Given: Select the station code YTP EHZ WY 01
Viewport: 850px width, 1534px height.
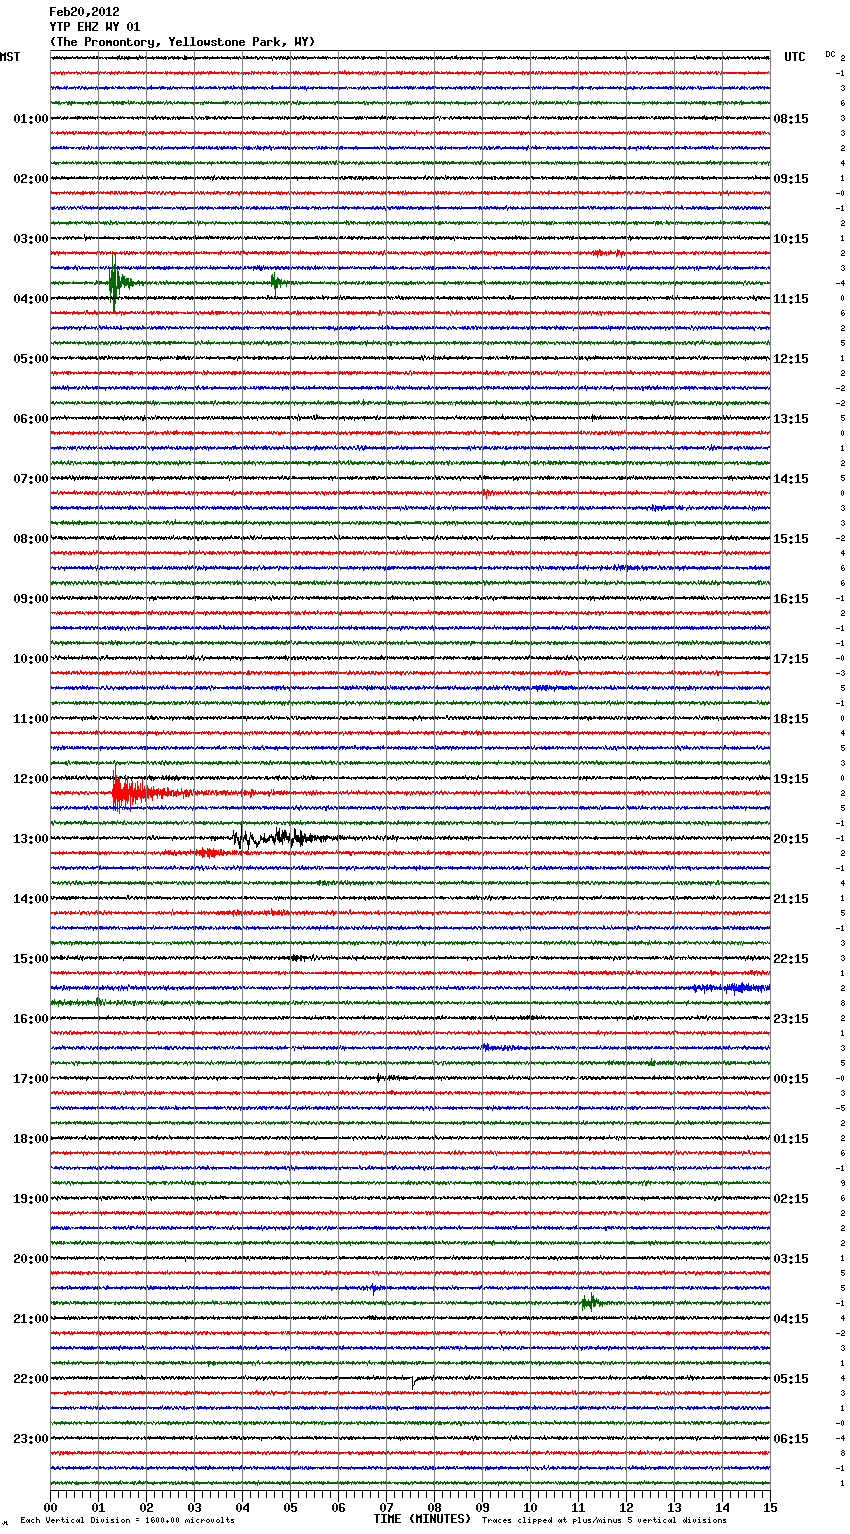Looking at the screenshot, I should click(x=95, y=27).
